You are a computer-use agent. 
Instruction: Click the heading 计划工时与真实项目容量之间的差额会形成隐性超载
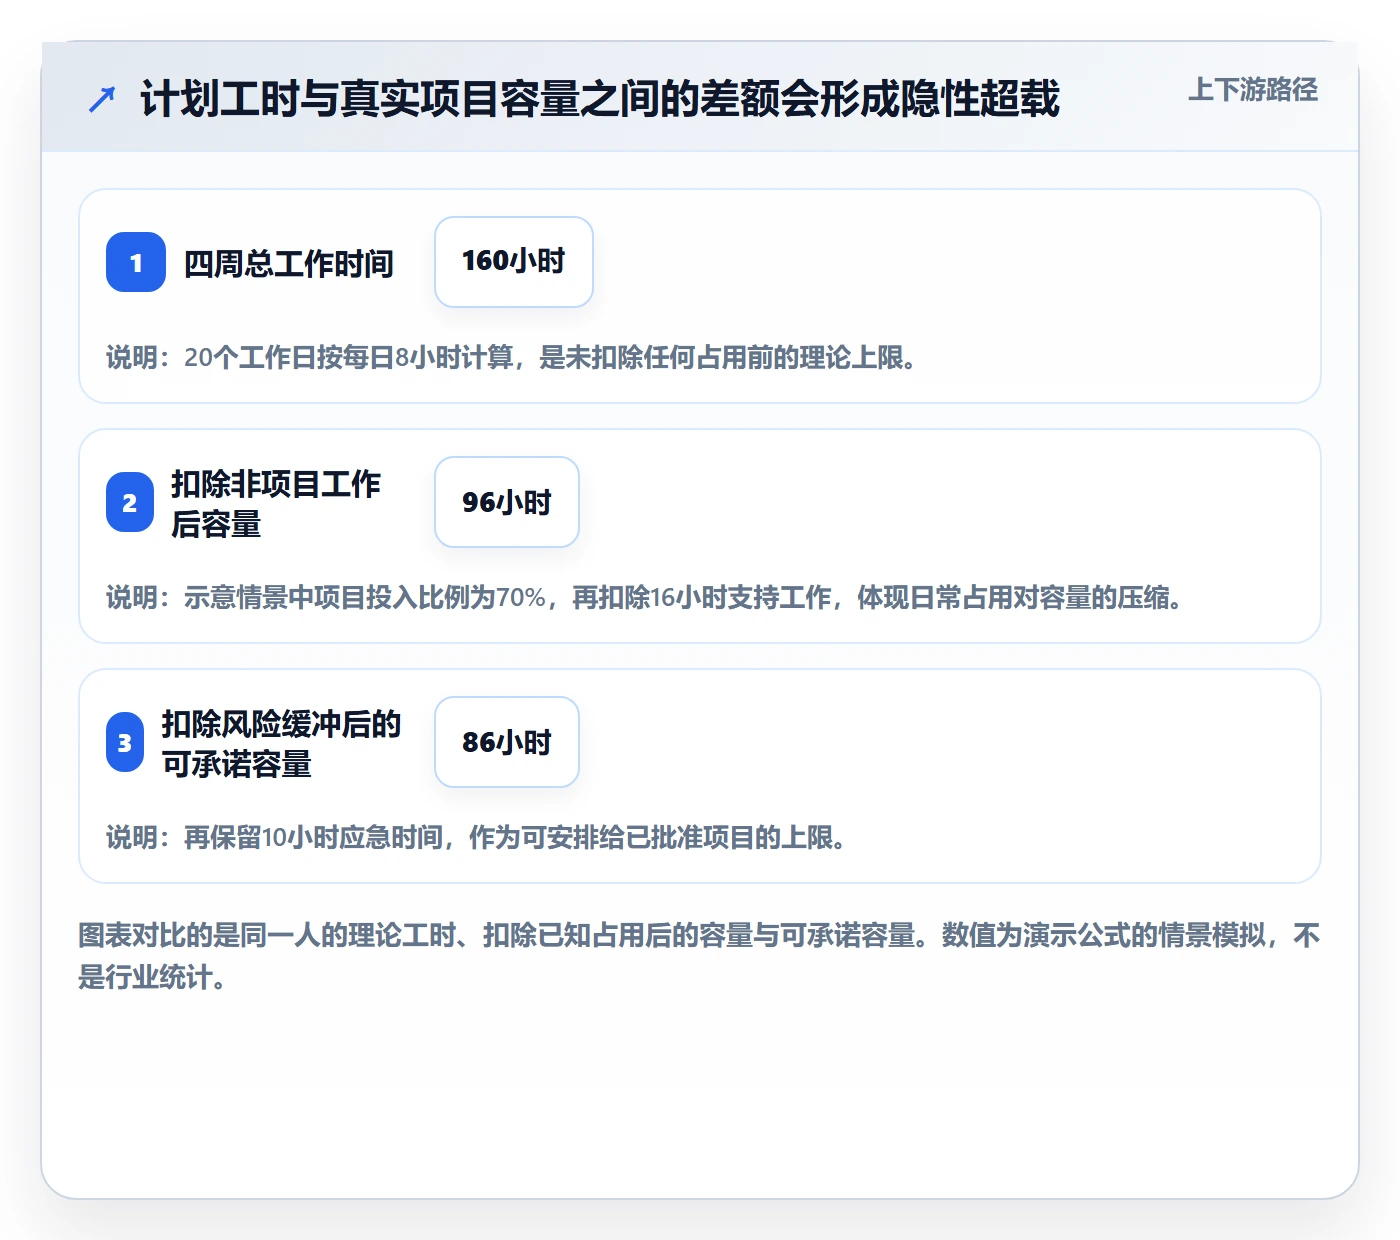pos(599,99)
